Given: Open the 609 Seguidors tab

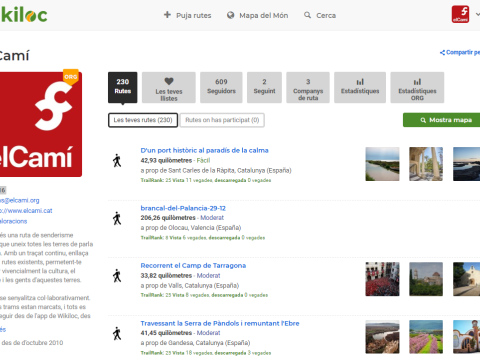Looking at the screenshot, I should tap(221, 87).
